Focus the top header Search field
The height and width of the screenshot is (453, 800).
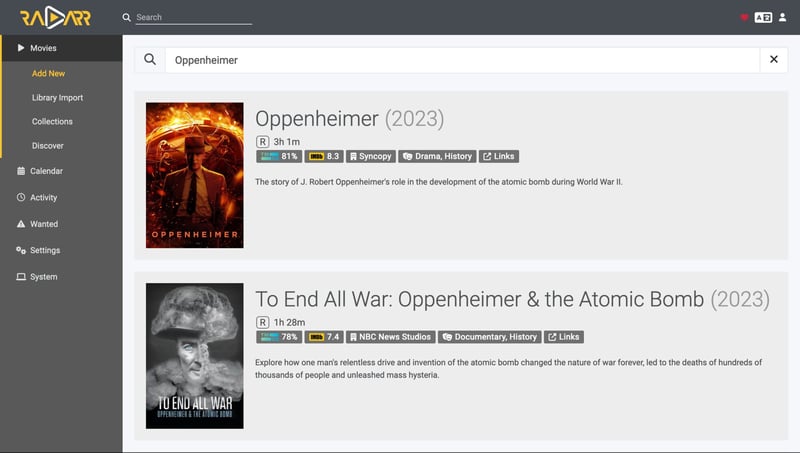click(x=192, y=18)
